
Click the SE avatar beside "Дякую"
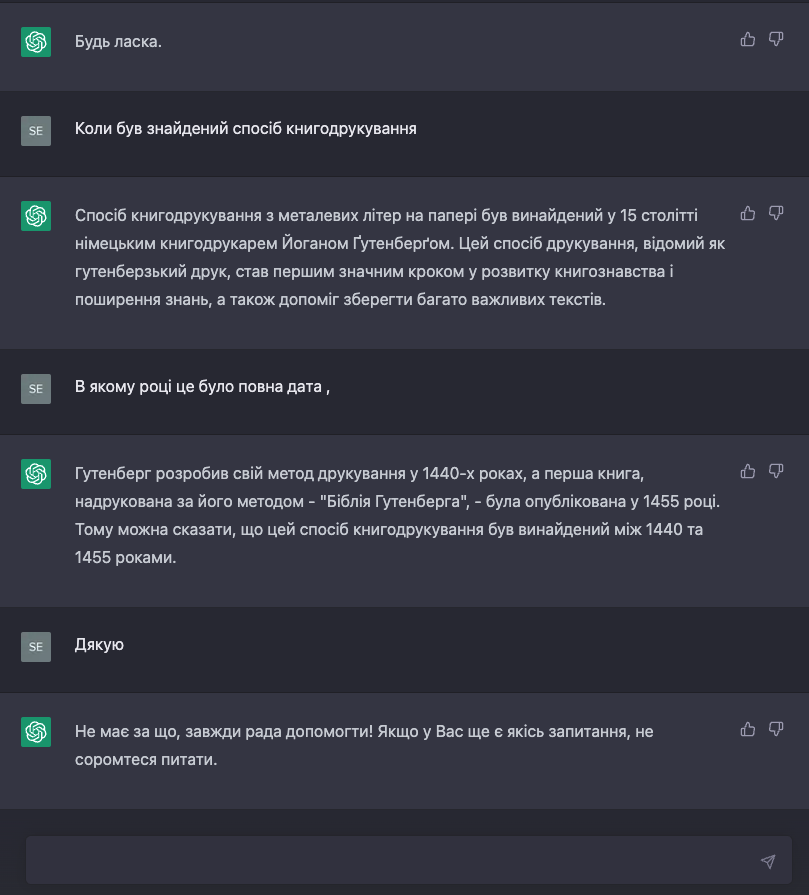pyautogui.click(x=36, y=647)
